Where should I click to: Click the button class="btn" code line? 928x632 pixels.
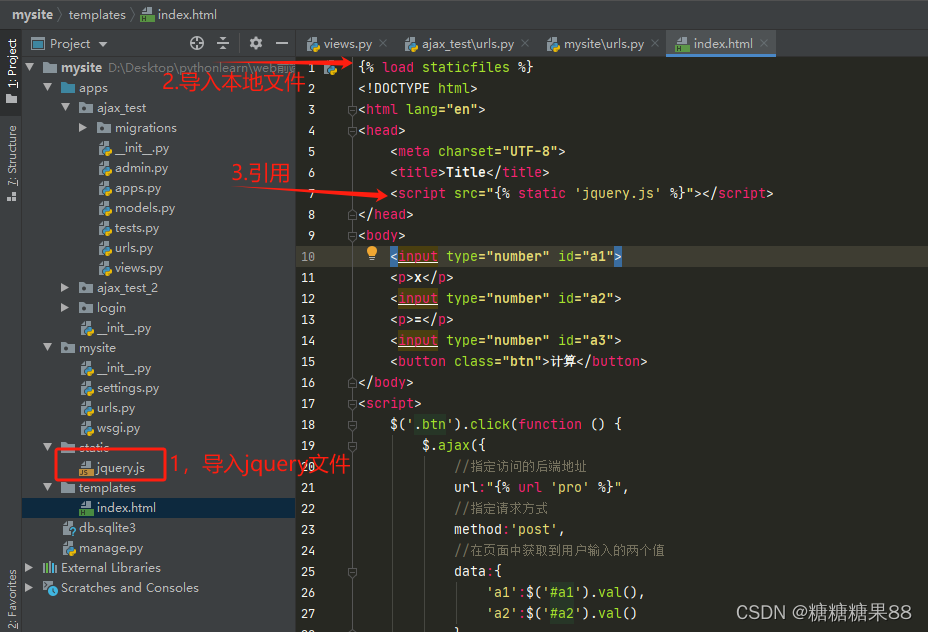click(x=518, y=362)
